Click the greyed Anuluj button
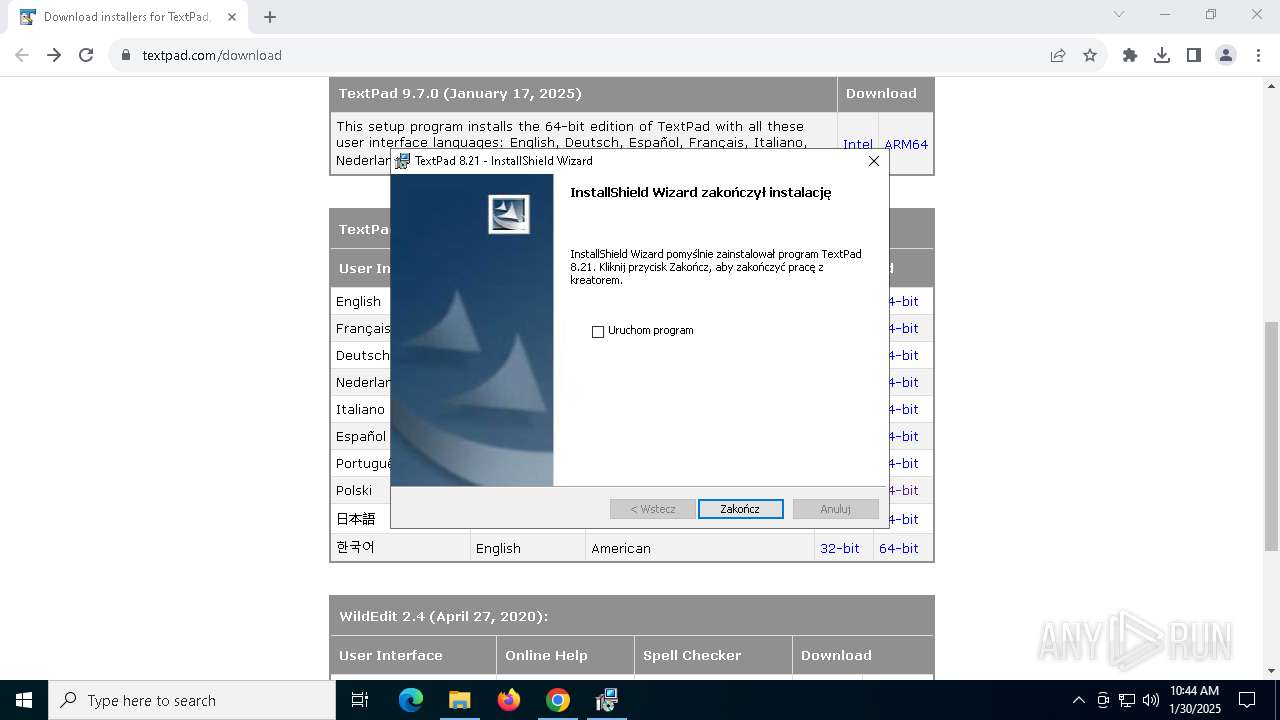The image size is (1280, 720). (x=835, y=509)
